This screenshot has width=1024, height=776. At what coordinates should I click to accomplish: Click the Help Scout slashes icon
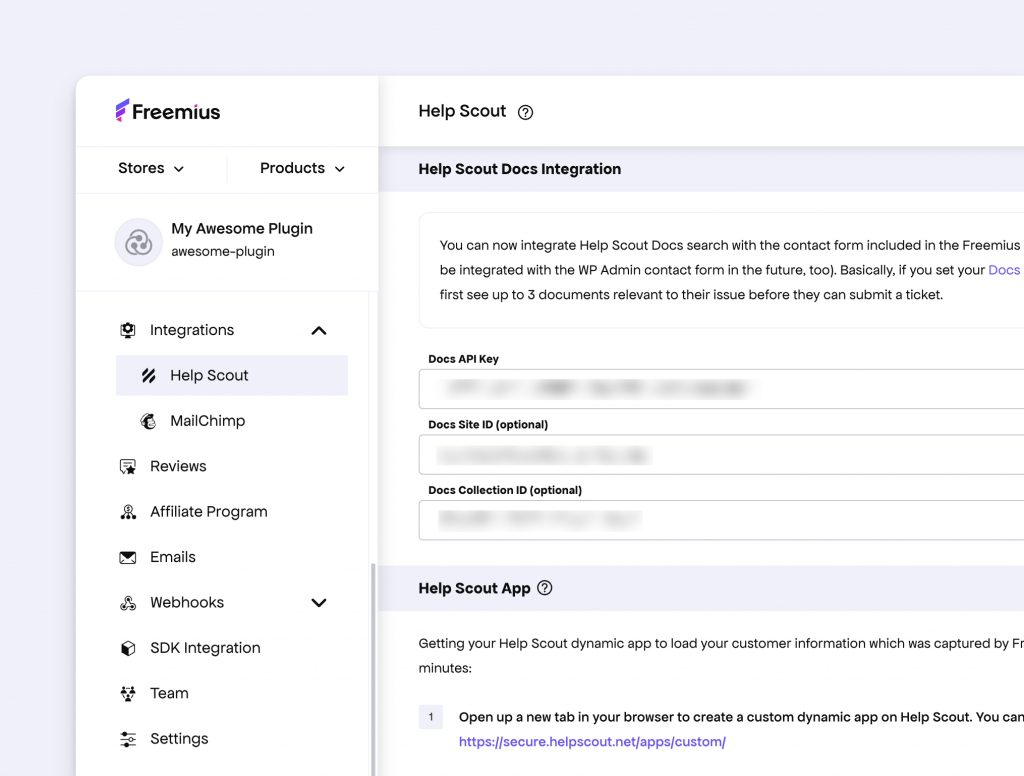point(149,376)
